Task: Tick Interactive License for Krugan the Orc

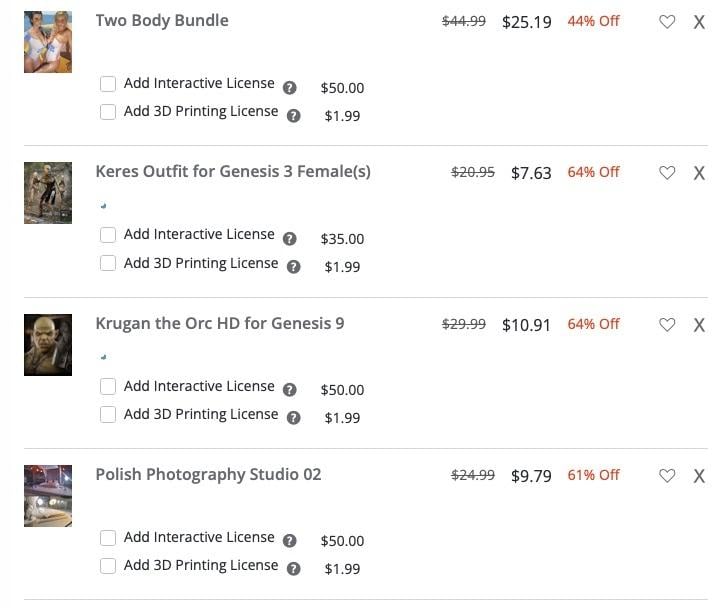Action: pyautogui.click(x=108, y=387)
